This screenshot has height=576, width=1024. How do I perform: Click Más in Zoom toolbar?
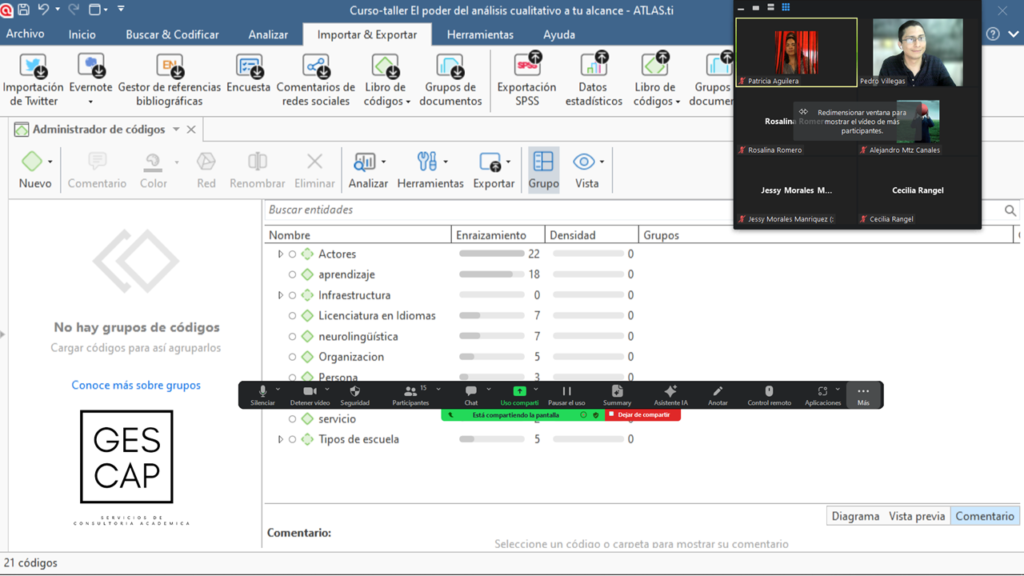(x=863, y=394)
